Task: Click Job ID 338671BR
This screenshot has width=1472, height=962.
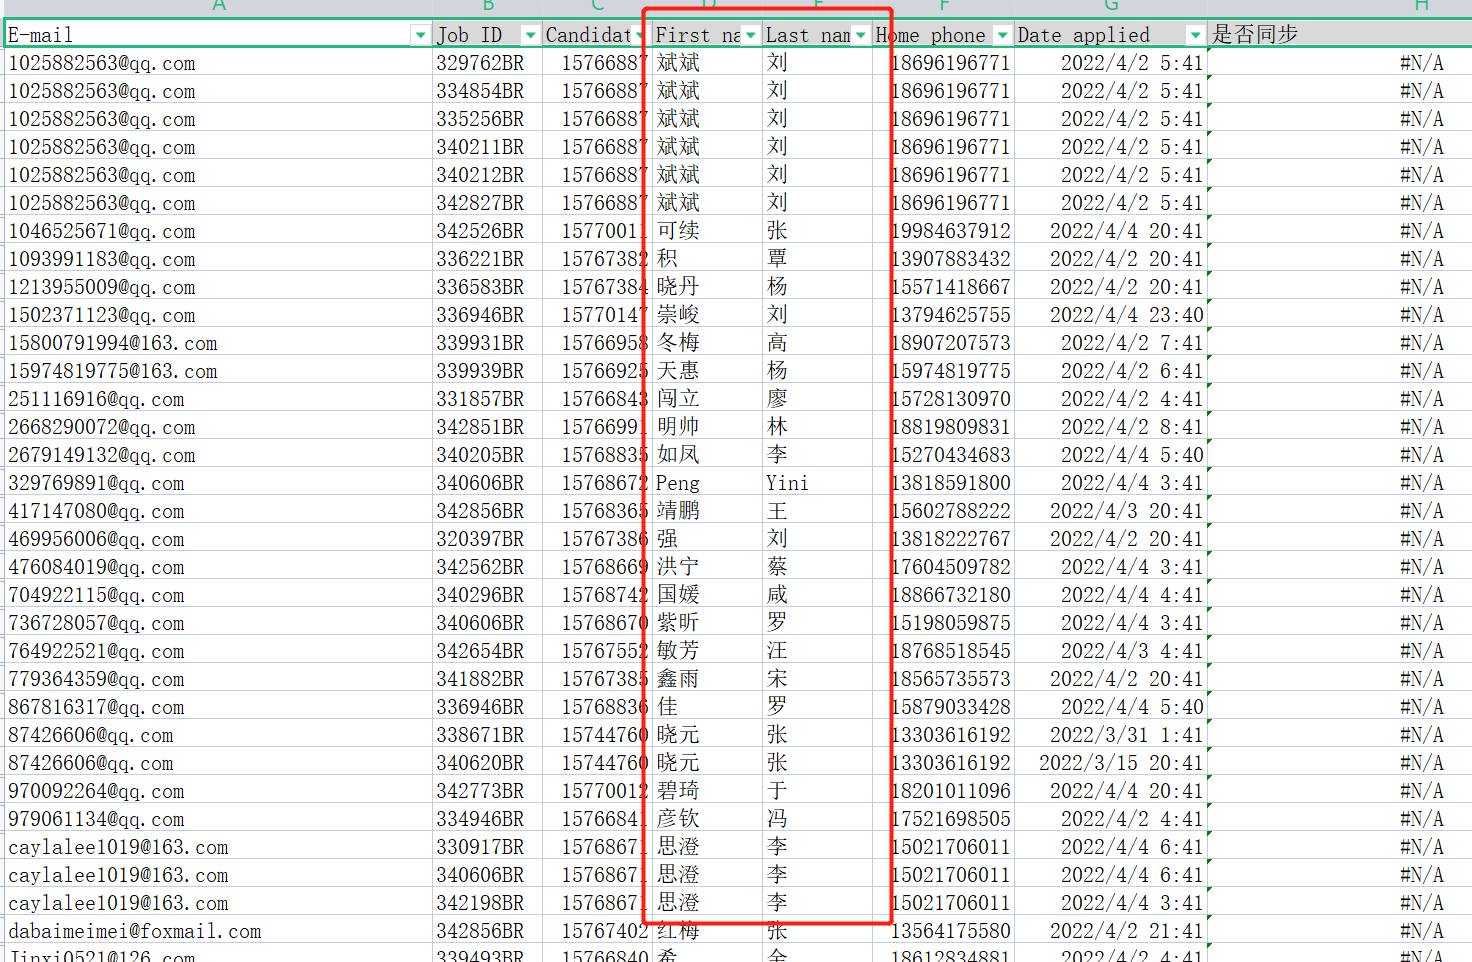Action: click(x=480, y=735)
